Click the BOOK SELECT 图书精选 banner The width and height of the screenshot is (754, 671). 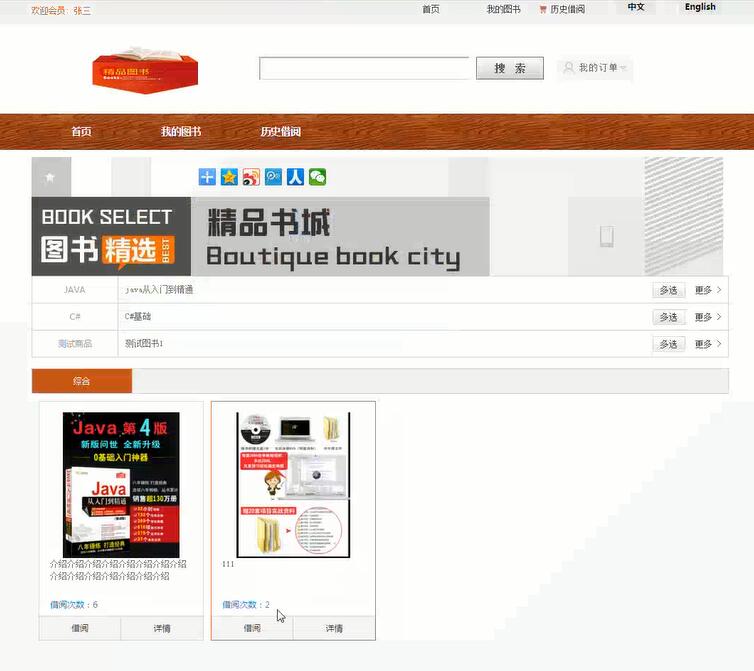tap(111, 236)
